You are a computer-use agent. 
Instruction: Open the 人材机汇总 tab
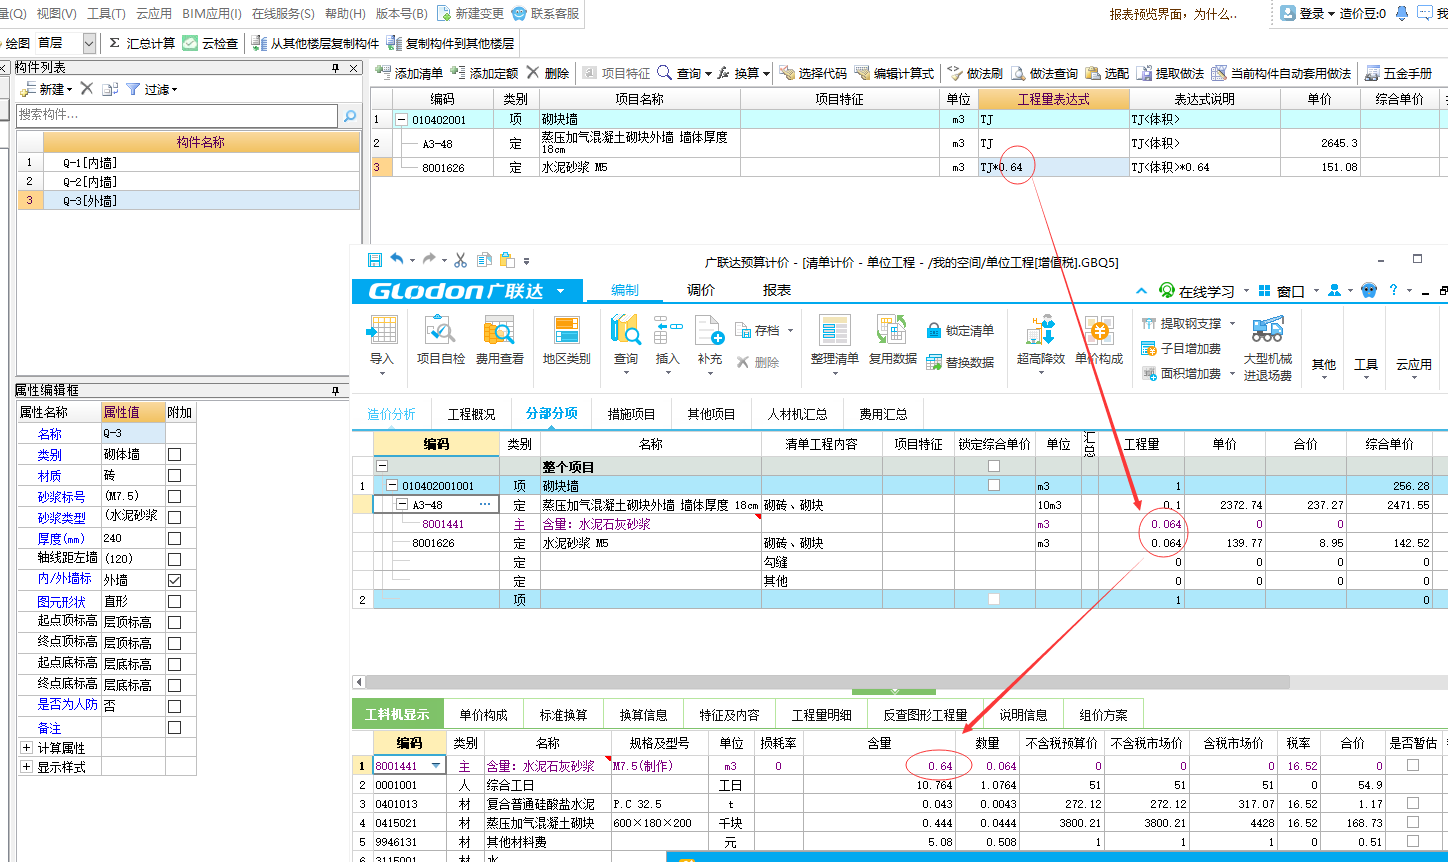(796, 413)
